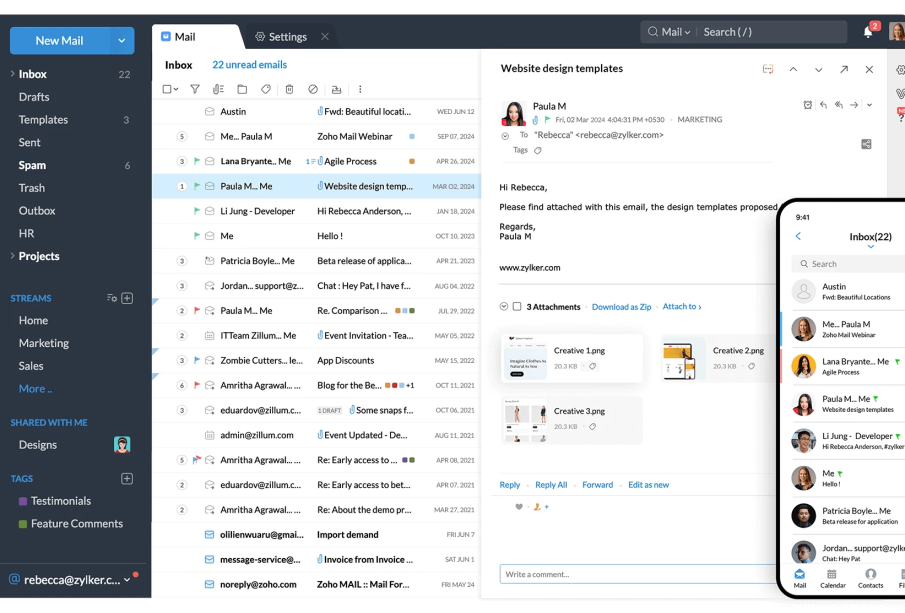This screenshot has height=613, width=905.
Task: Click the Write a comment input field
Action: (638, 574)
